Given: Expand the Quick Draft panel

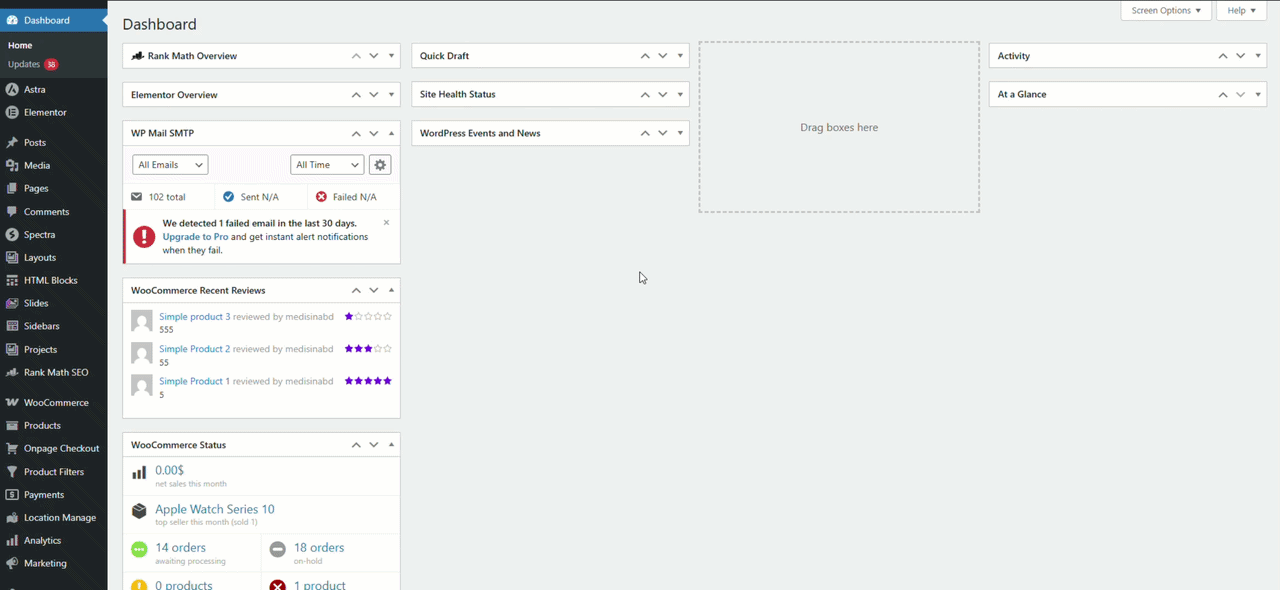Looking at the screenshot, I should (680, 56).
